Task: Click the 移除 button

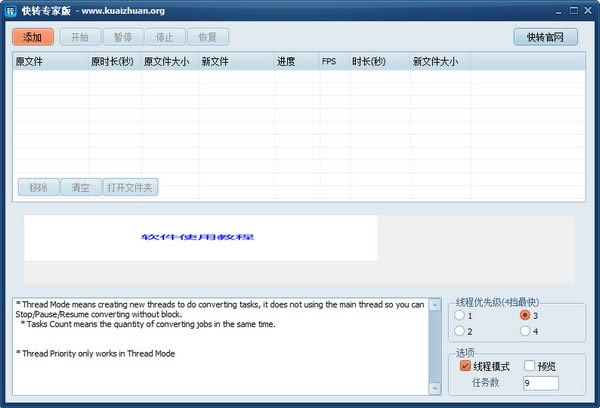Action: pos(38,188)
